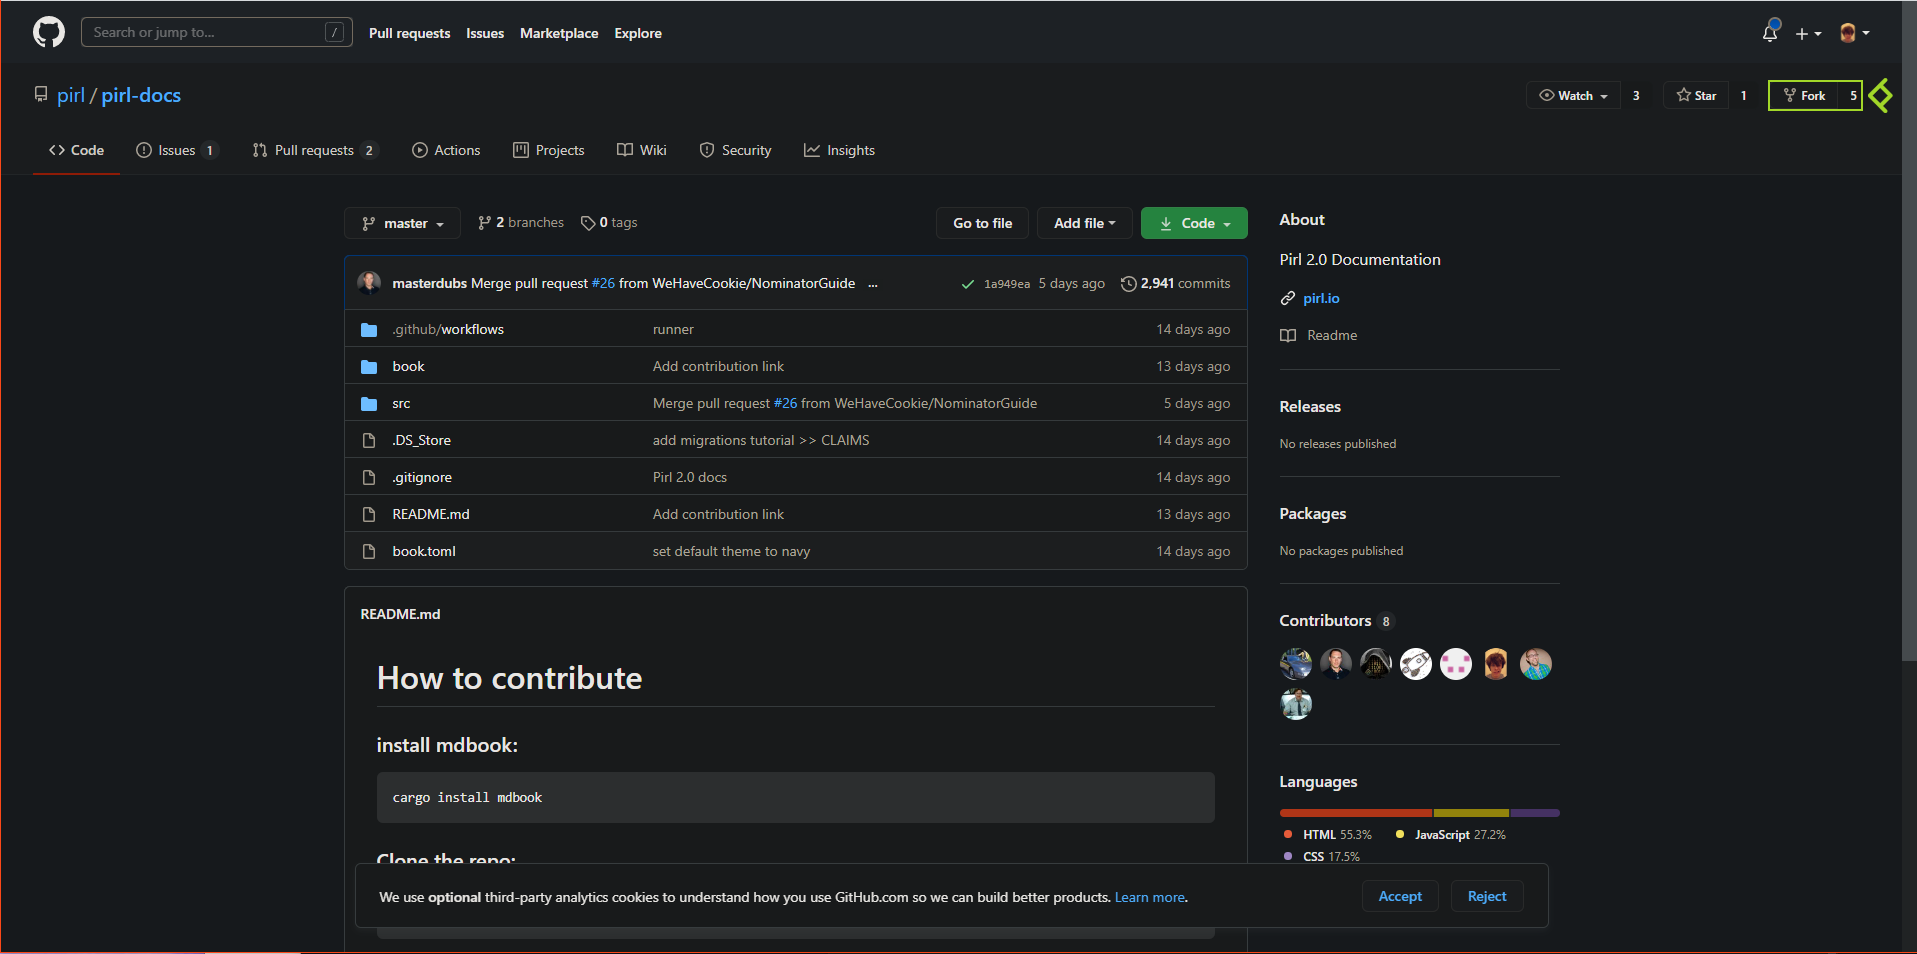Click the book.toml file icon

click(x=369, y=551)
